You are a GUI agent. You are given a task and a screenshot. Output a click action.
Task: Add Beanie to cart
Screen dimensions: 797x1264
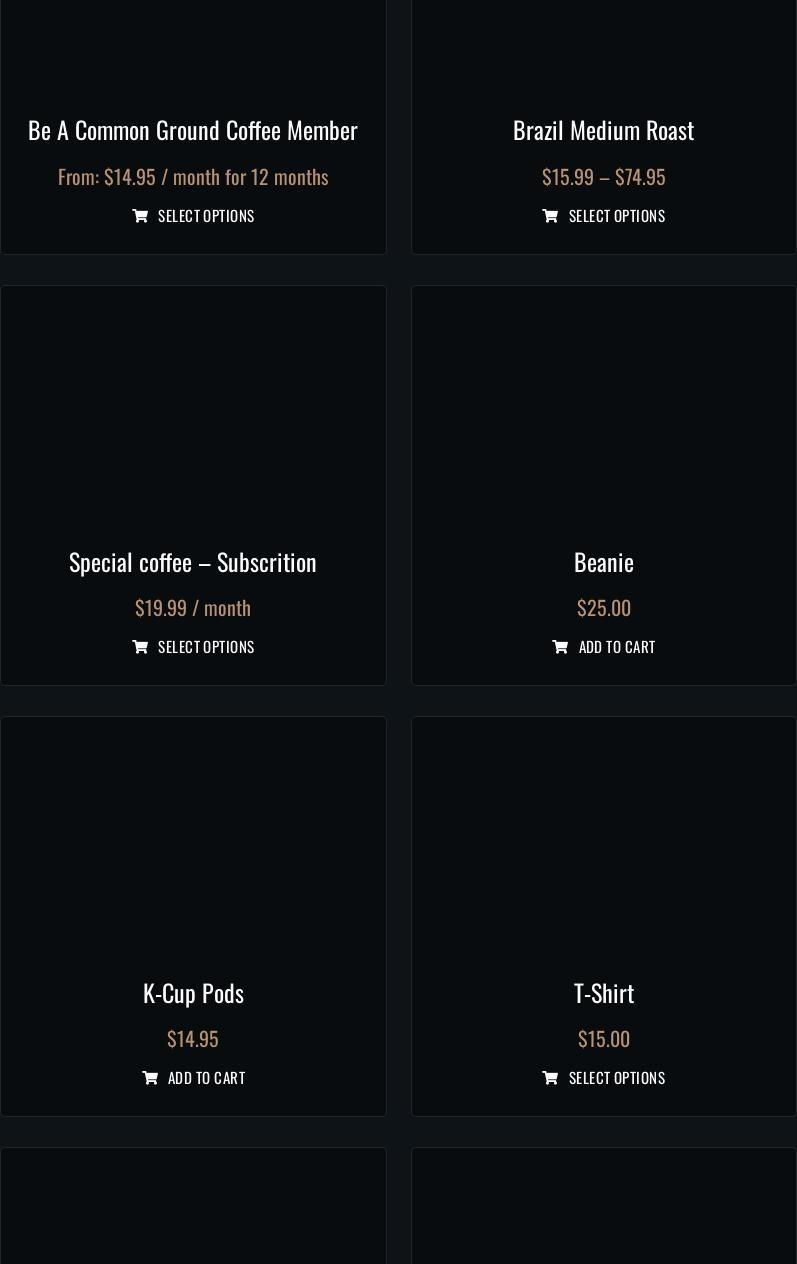pyautogui.click(x=616, y=647)
